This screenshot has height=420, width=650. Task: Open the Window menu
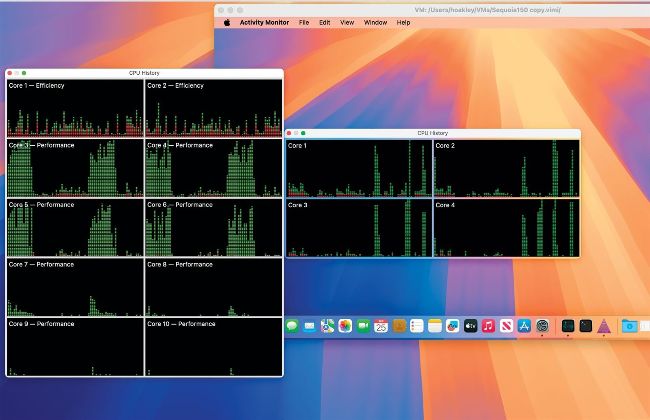click(375, 22)
